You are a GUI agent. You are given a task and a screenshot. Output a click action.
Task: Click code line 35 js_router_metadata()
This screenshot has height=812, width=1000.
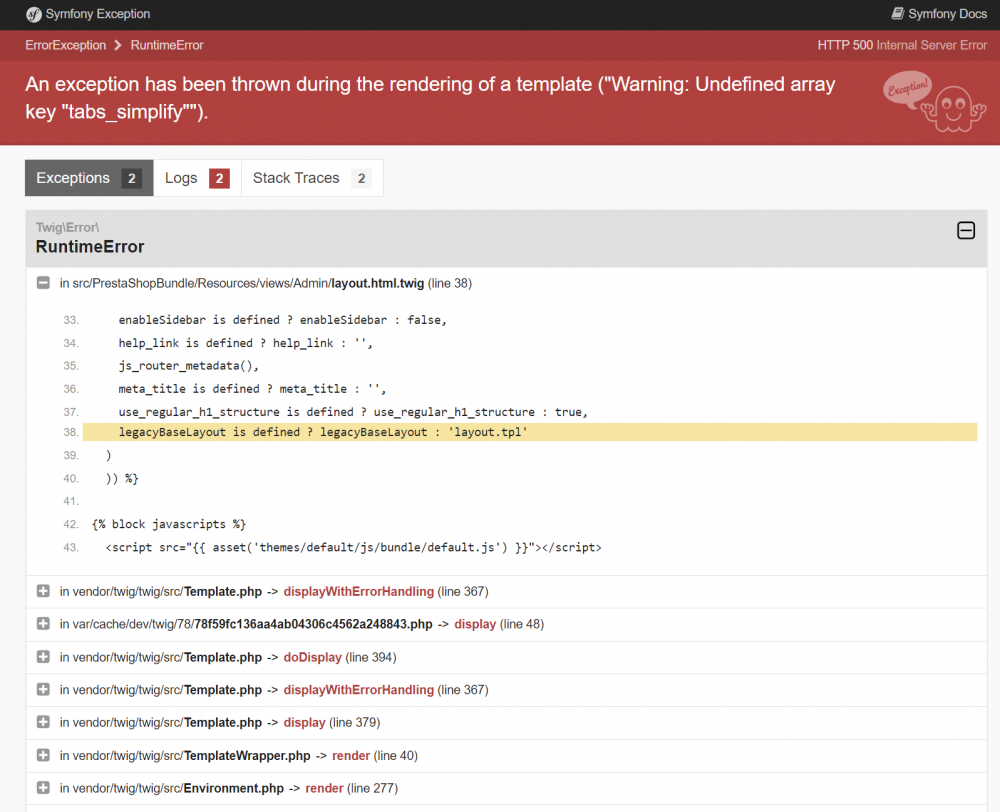click(189, 365)
